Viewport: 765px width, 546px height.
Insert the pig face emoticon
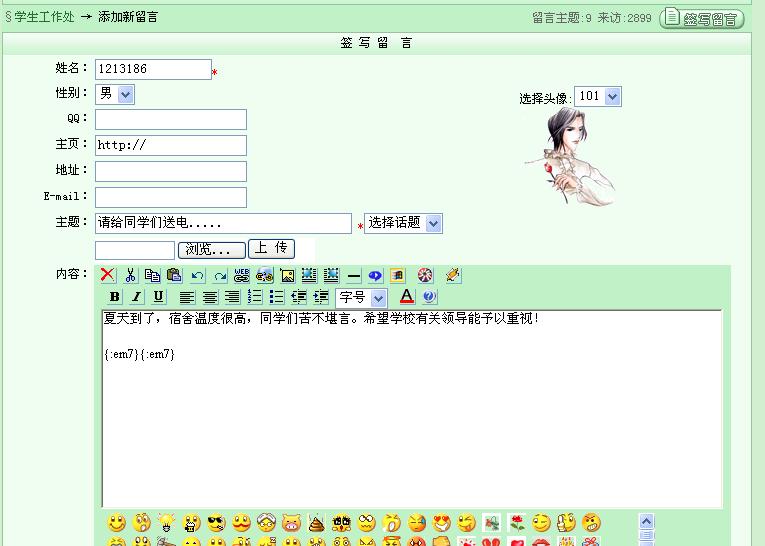291,523
